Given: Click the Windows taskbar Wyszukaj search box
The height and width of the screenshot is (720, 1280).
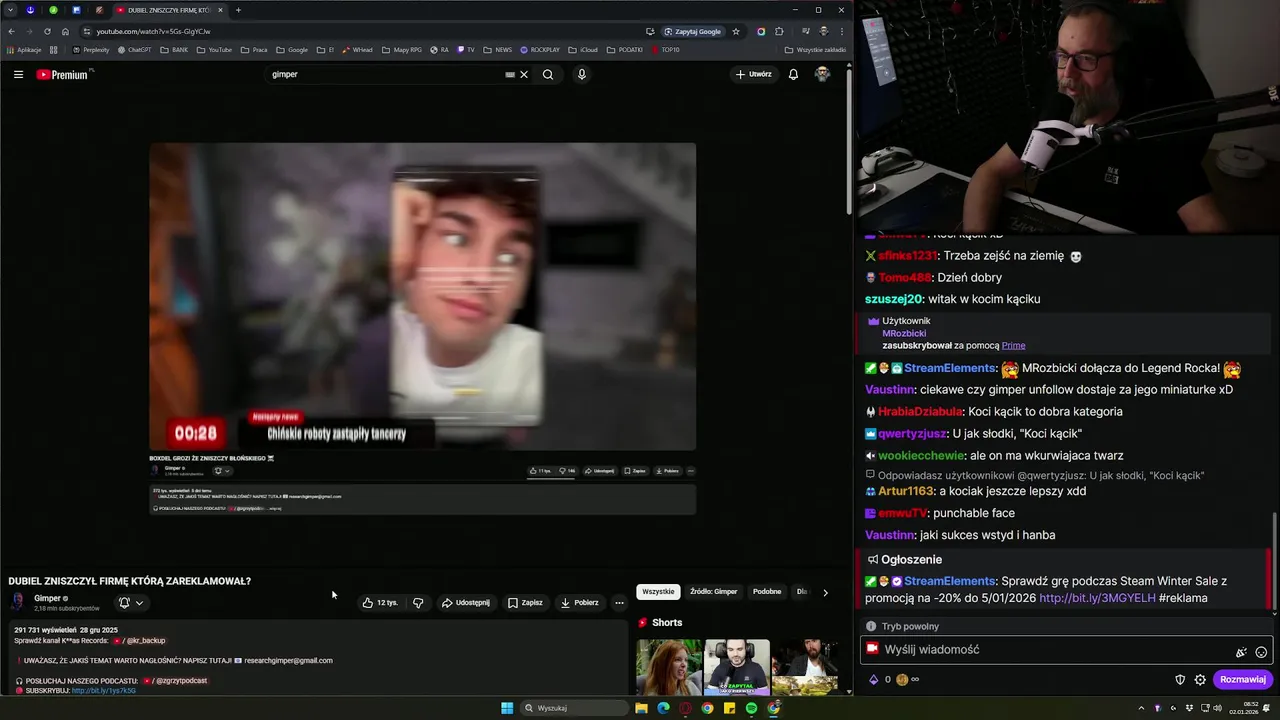Looking at the screenshot, I should point(575,708).
